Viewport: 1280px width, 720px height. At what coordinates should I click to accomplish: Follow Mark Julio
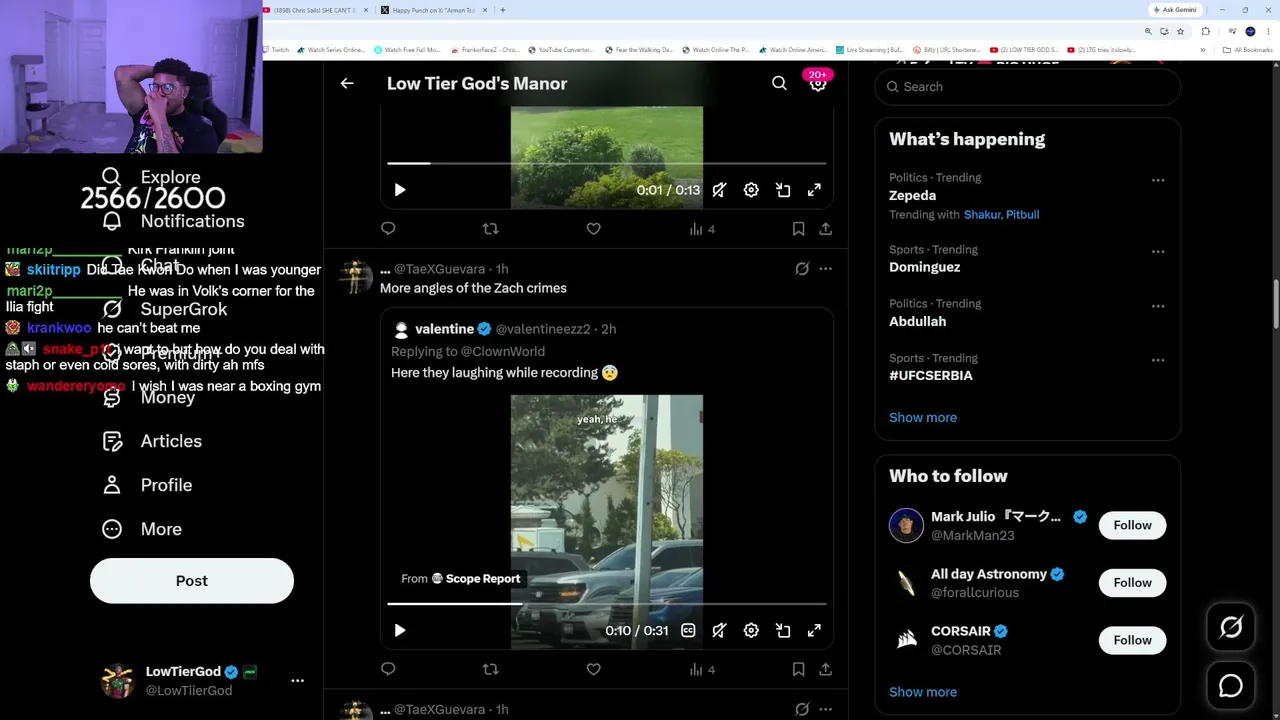point(1132,525)
